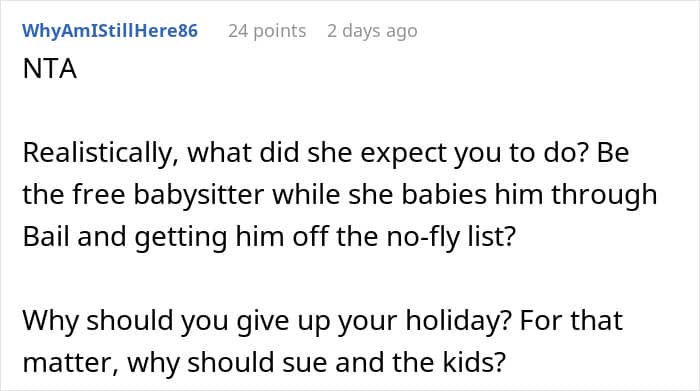Click the word Bail in the comment

(46, 236)
